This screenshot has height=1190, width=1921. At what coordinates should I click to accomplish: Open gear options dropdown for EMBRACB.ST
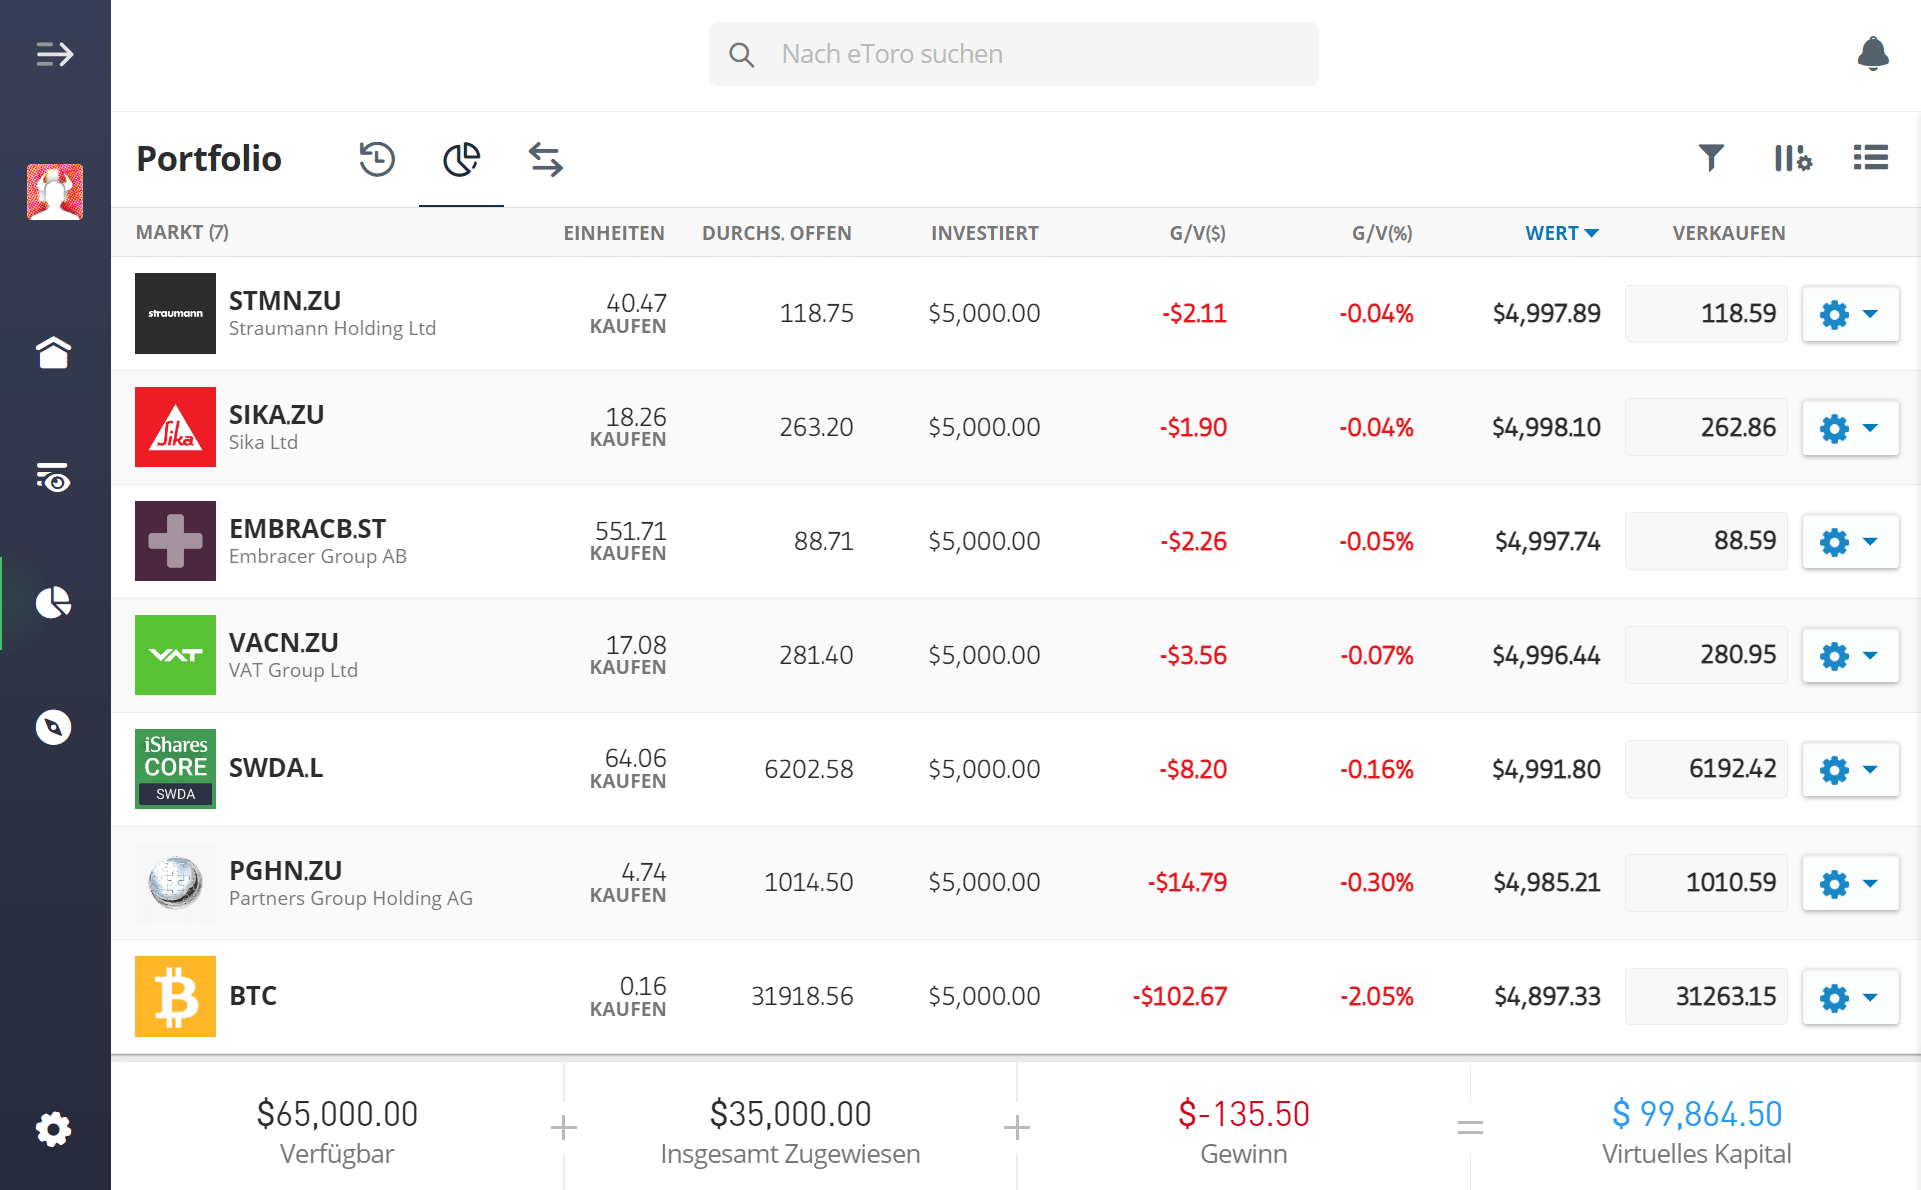(1850, 542)
